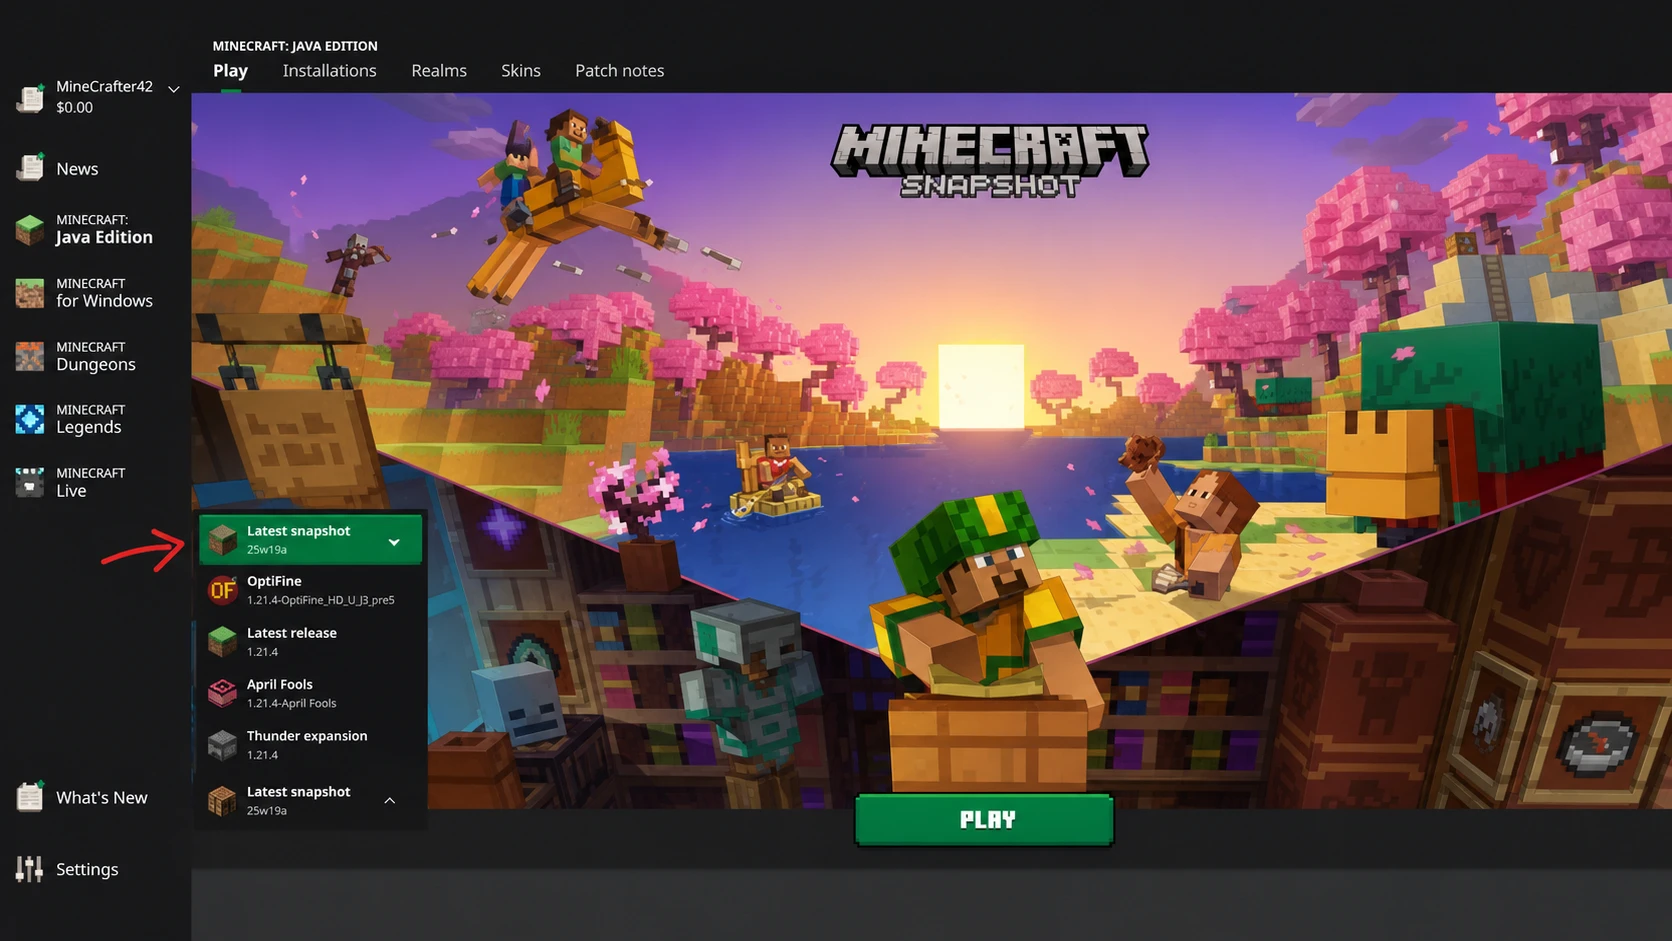Switch to the Play tab
The height and width of the screenshot is (941, 1672).
coord(230,71)
